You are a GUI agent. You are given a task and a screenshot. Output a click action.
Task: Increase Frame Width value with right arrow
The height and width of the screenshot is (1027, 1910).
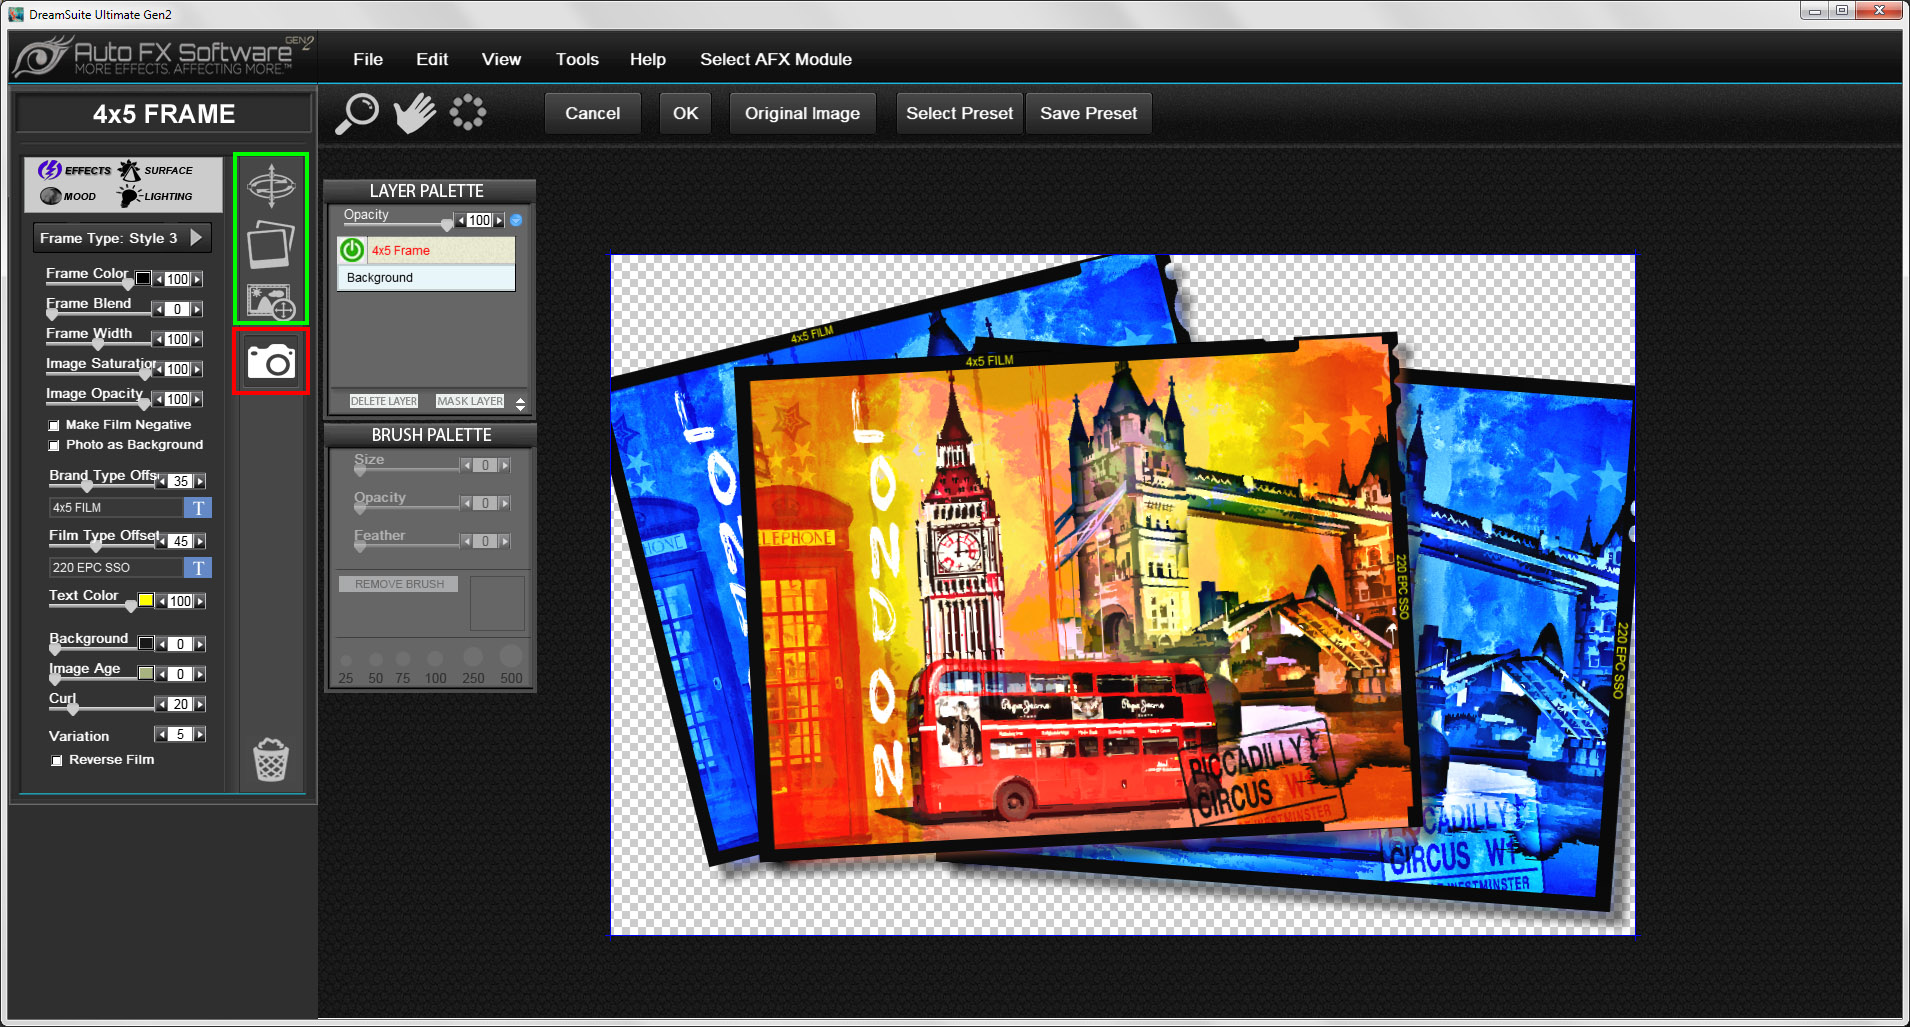197,340
